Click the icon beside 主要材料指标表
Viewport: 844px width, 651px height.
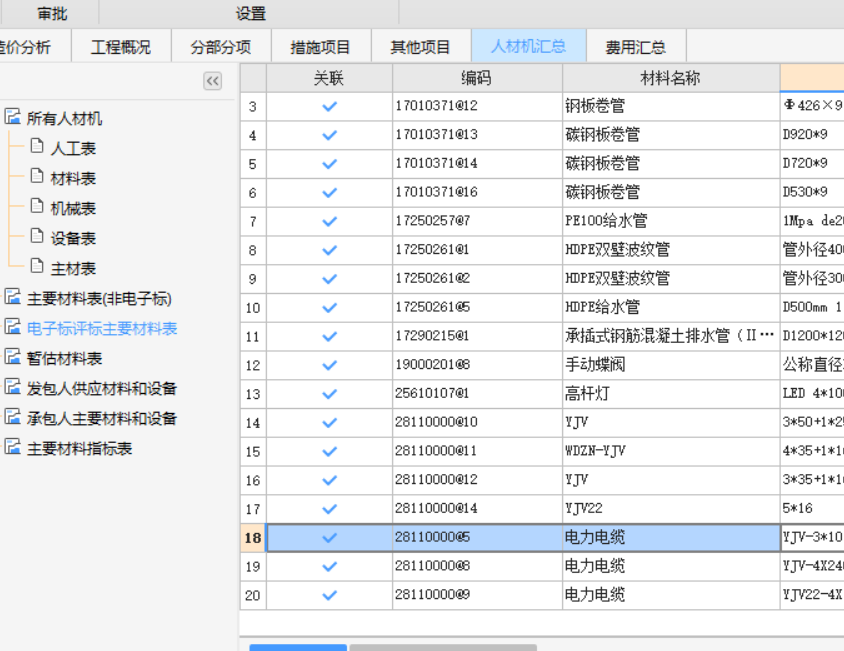point(13,446)
